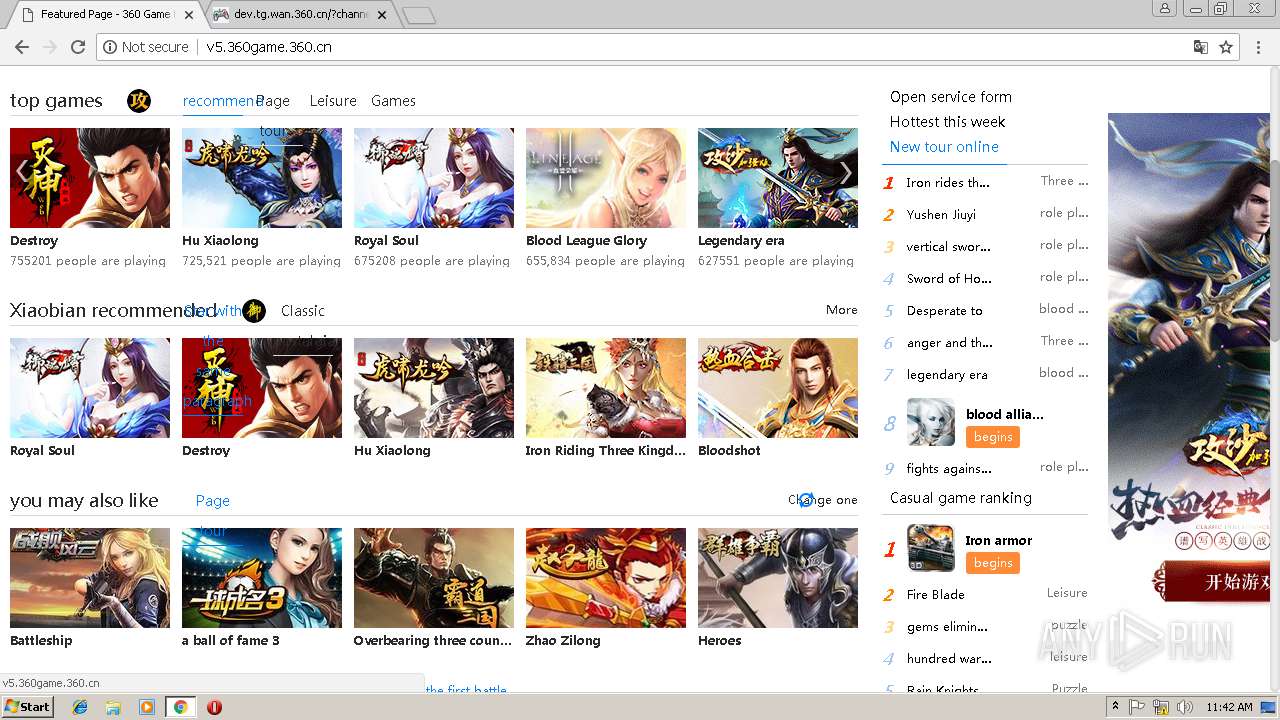
Task: Open Iron Riding Three Kingdoms thumbnail
Action: 606,388
